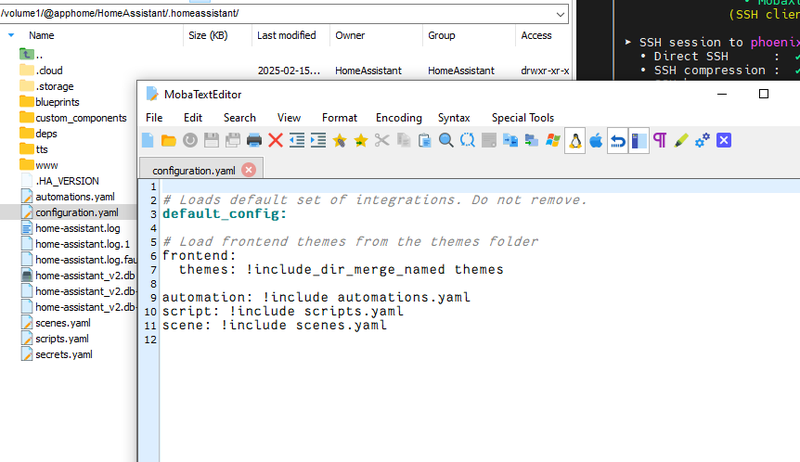Open the Encoding menu
This screenshot has height=462, width=800.
click(x=399, y=118)
